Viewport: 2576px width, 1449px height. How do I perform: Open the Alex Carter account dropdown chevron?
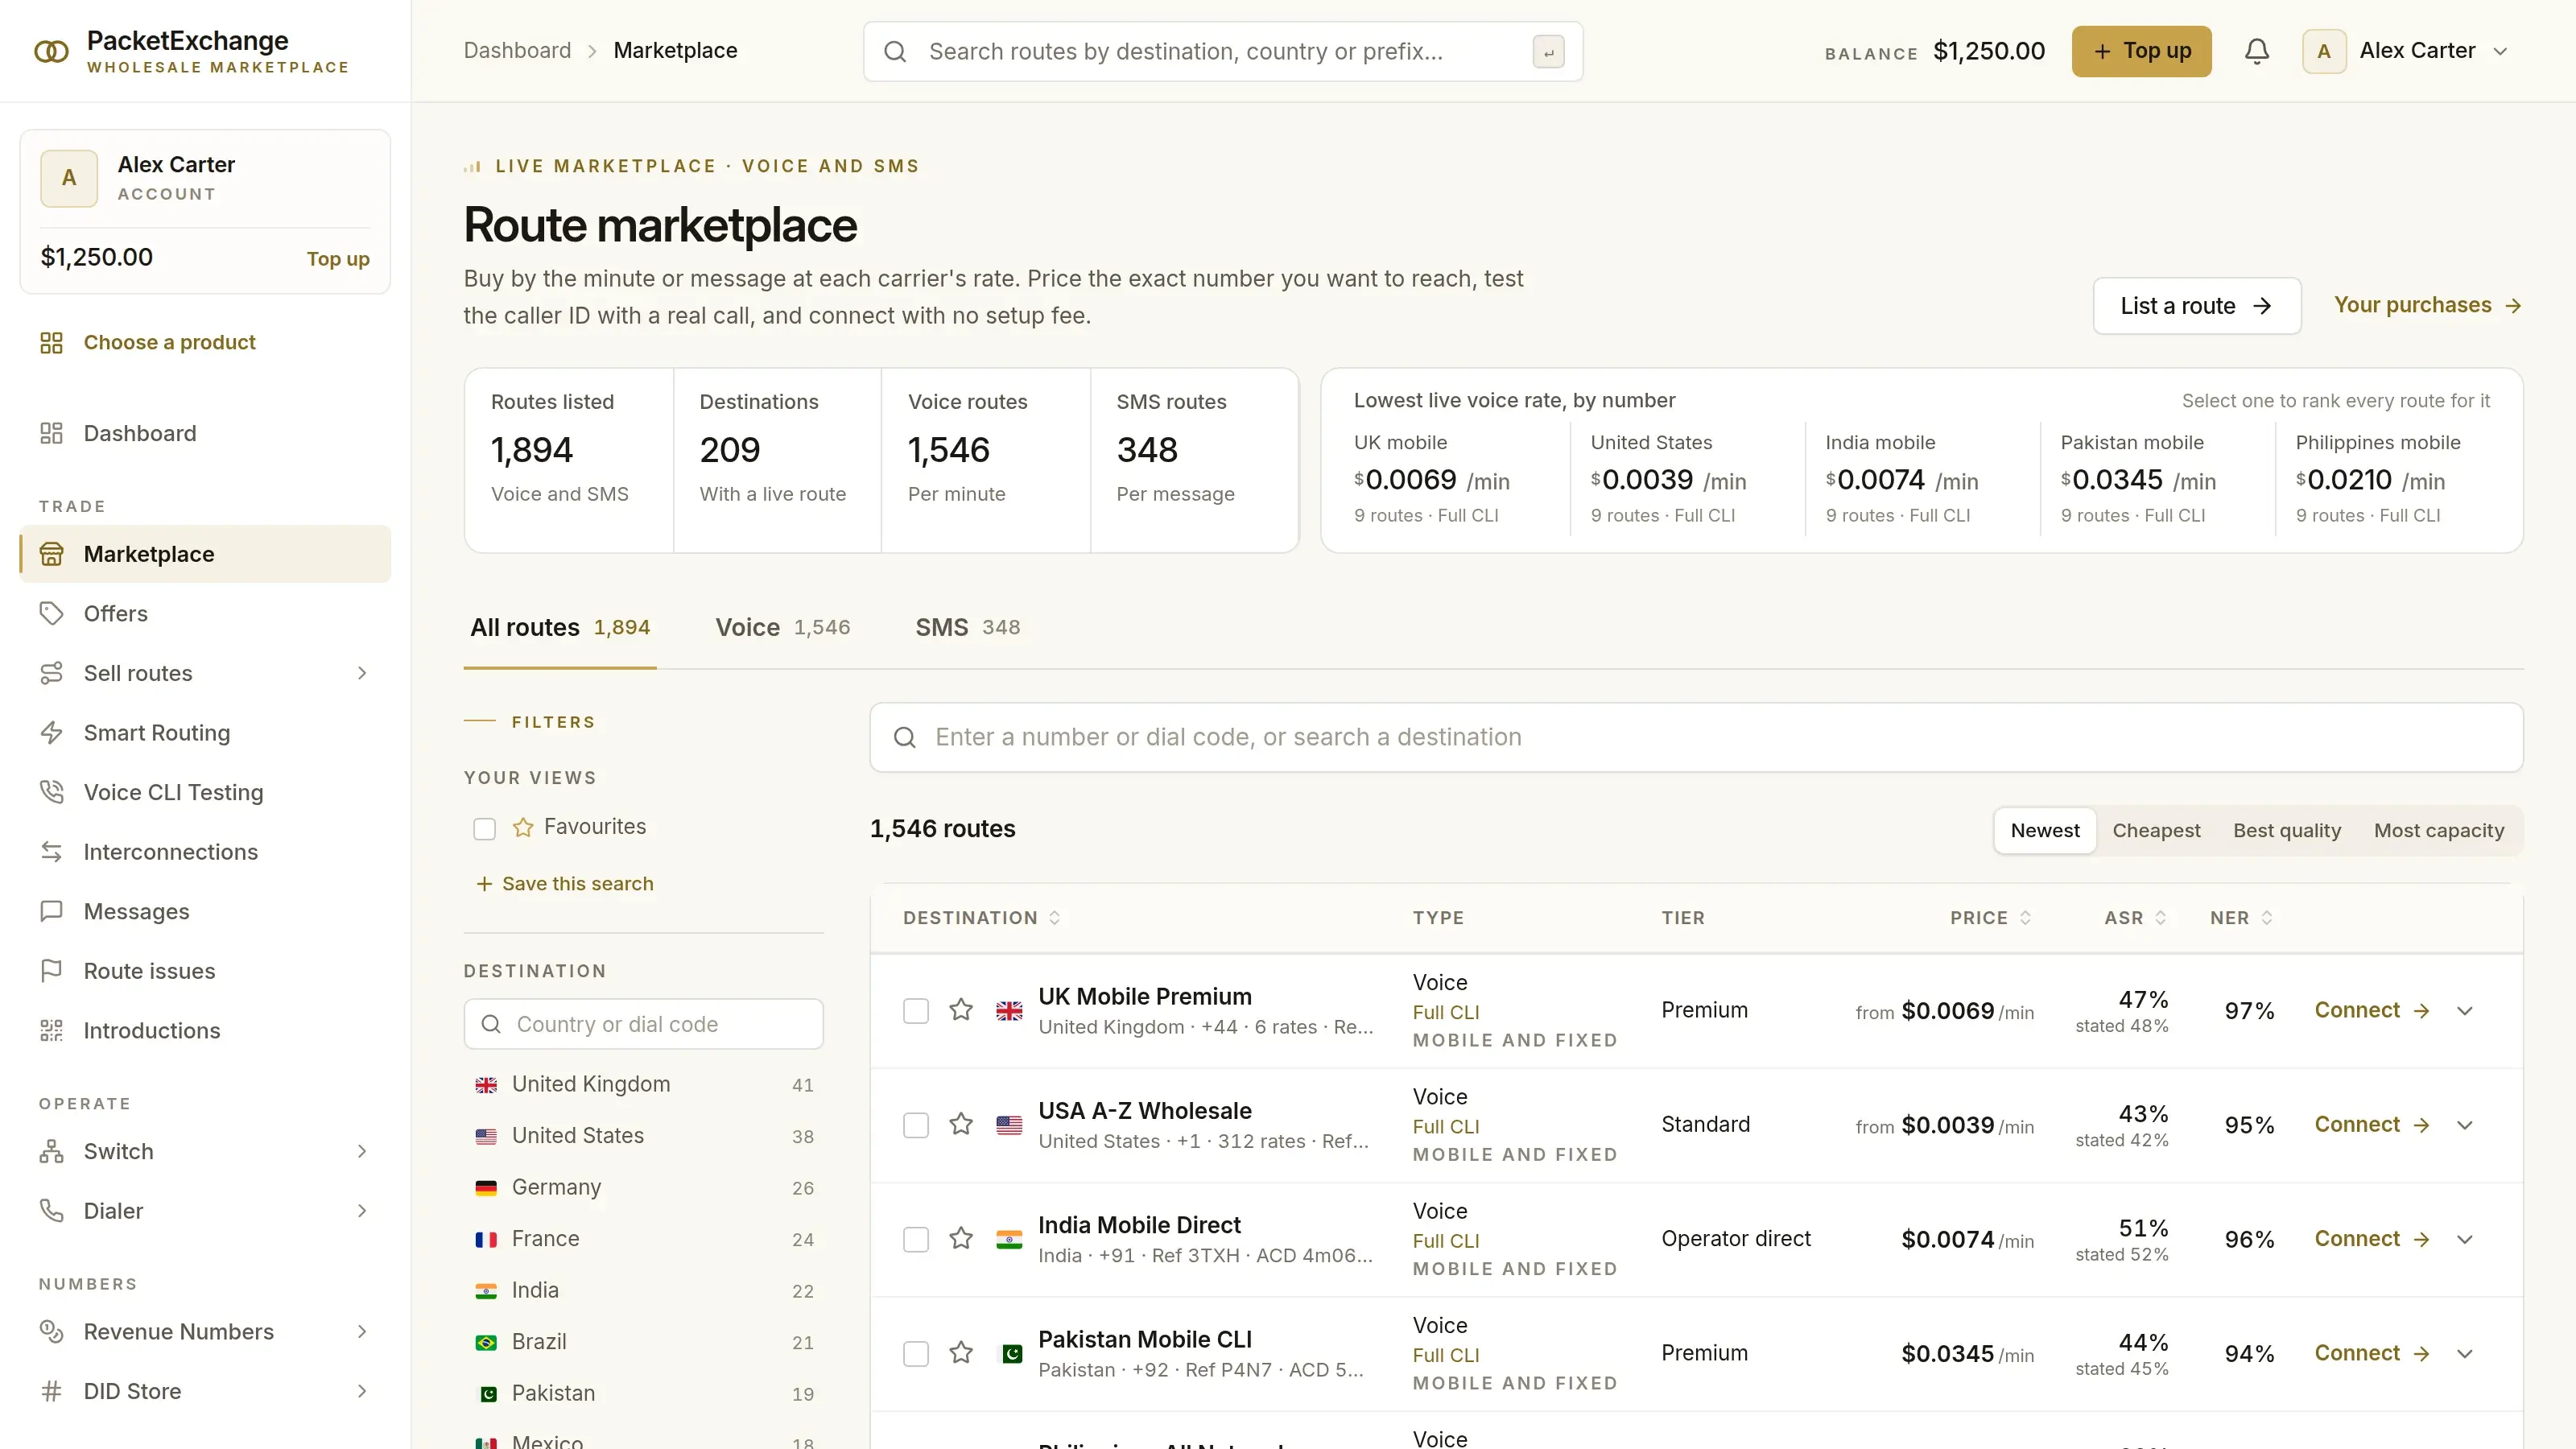point(2500,51)
